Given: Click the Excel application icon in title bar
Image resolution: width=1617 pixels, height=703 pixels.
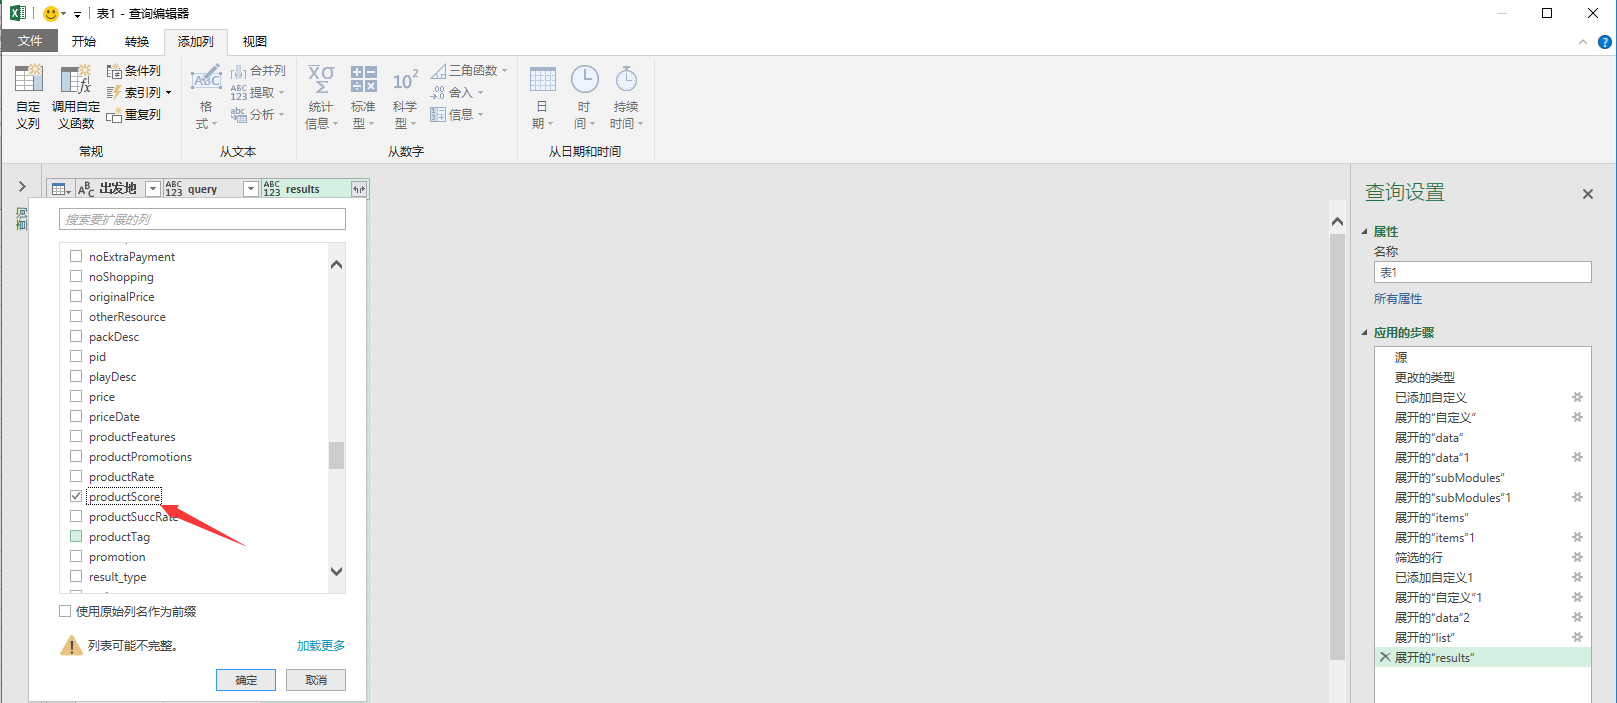Looking at the screenshot, I should click(18, 14).
